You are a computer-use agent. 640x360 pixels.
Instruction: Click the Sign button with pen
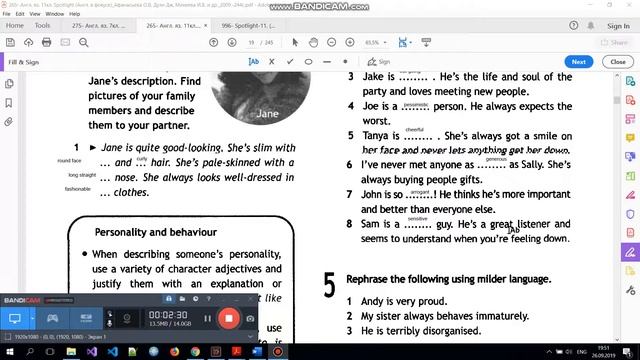[x=379, y=62]
